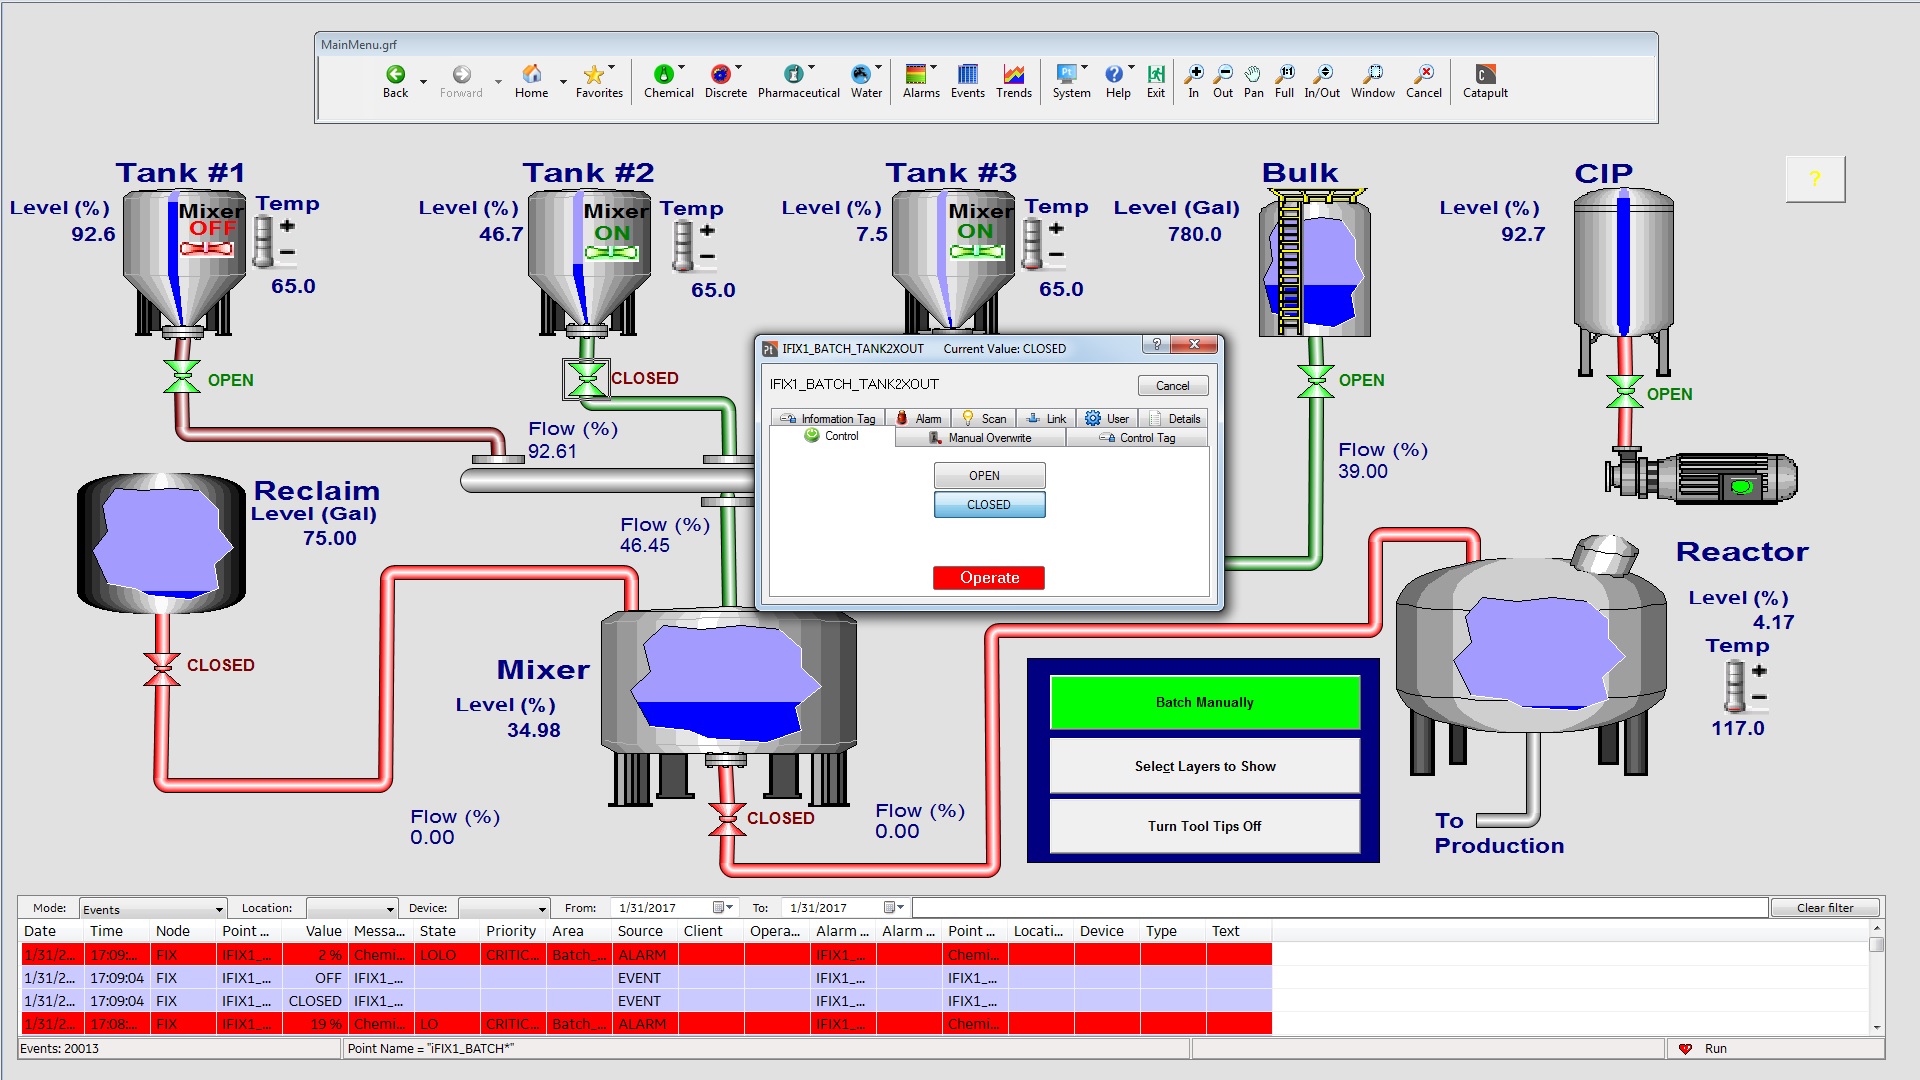Viewport: 1920px width, 1080px height.
Task: Expand the Mode Events dropdown
Action: pyautogui.click(x=219, y=909)
